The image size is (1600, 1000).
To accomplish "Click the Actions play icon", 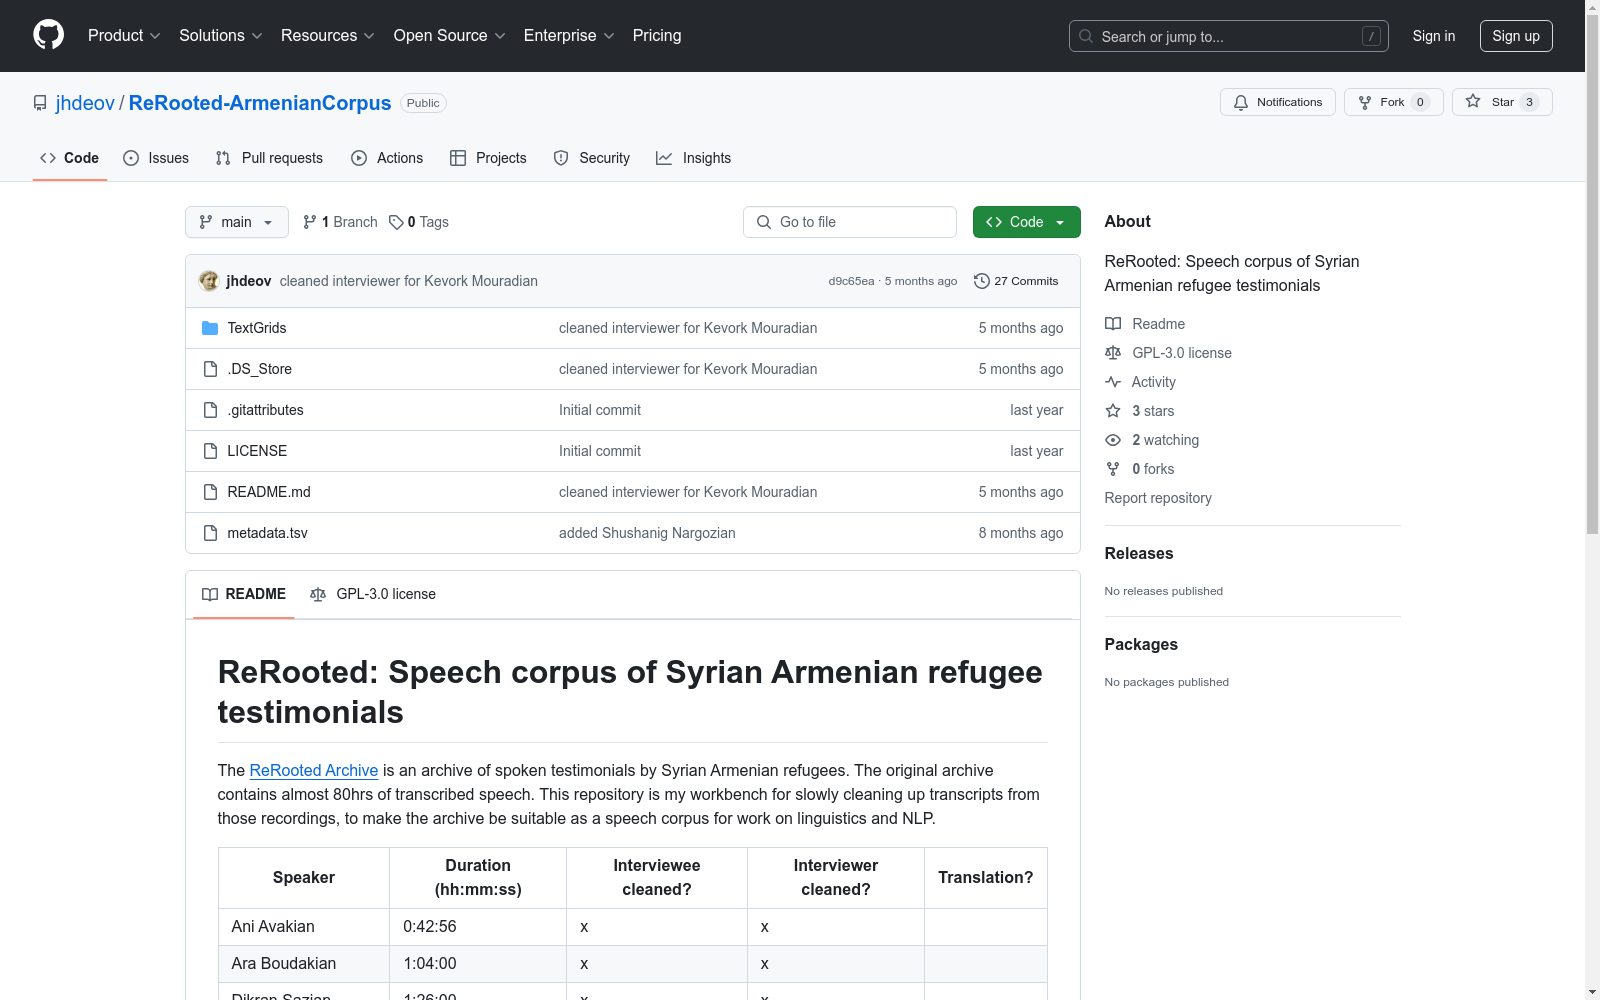I will click(x=359, y=158).
